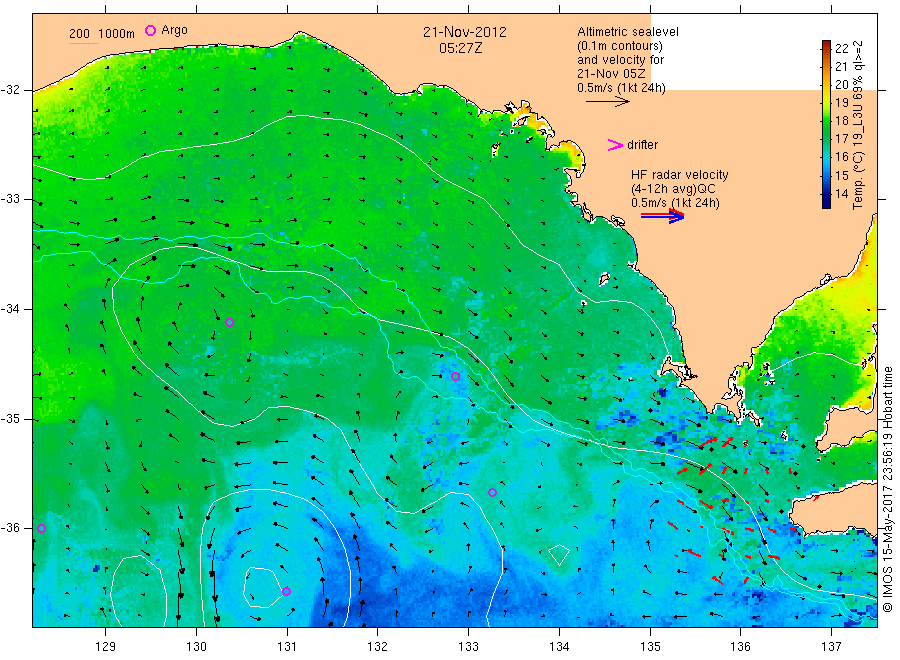Click the green section of color bar near 18
This screenshot has height=660, width=900.
(826, 121)
